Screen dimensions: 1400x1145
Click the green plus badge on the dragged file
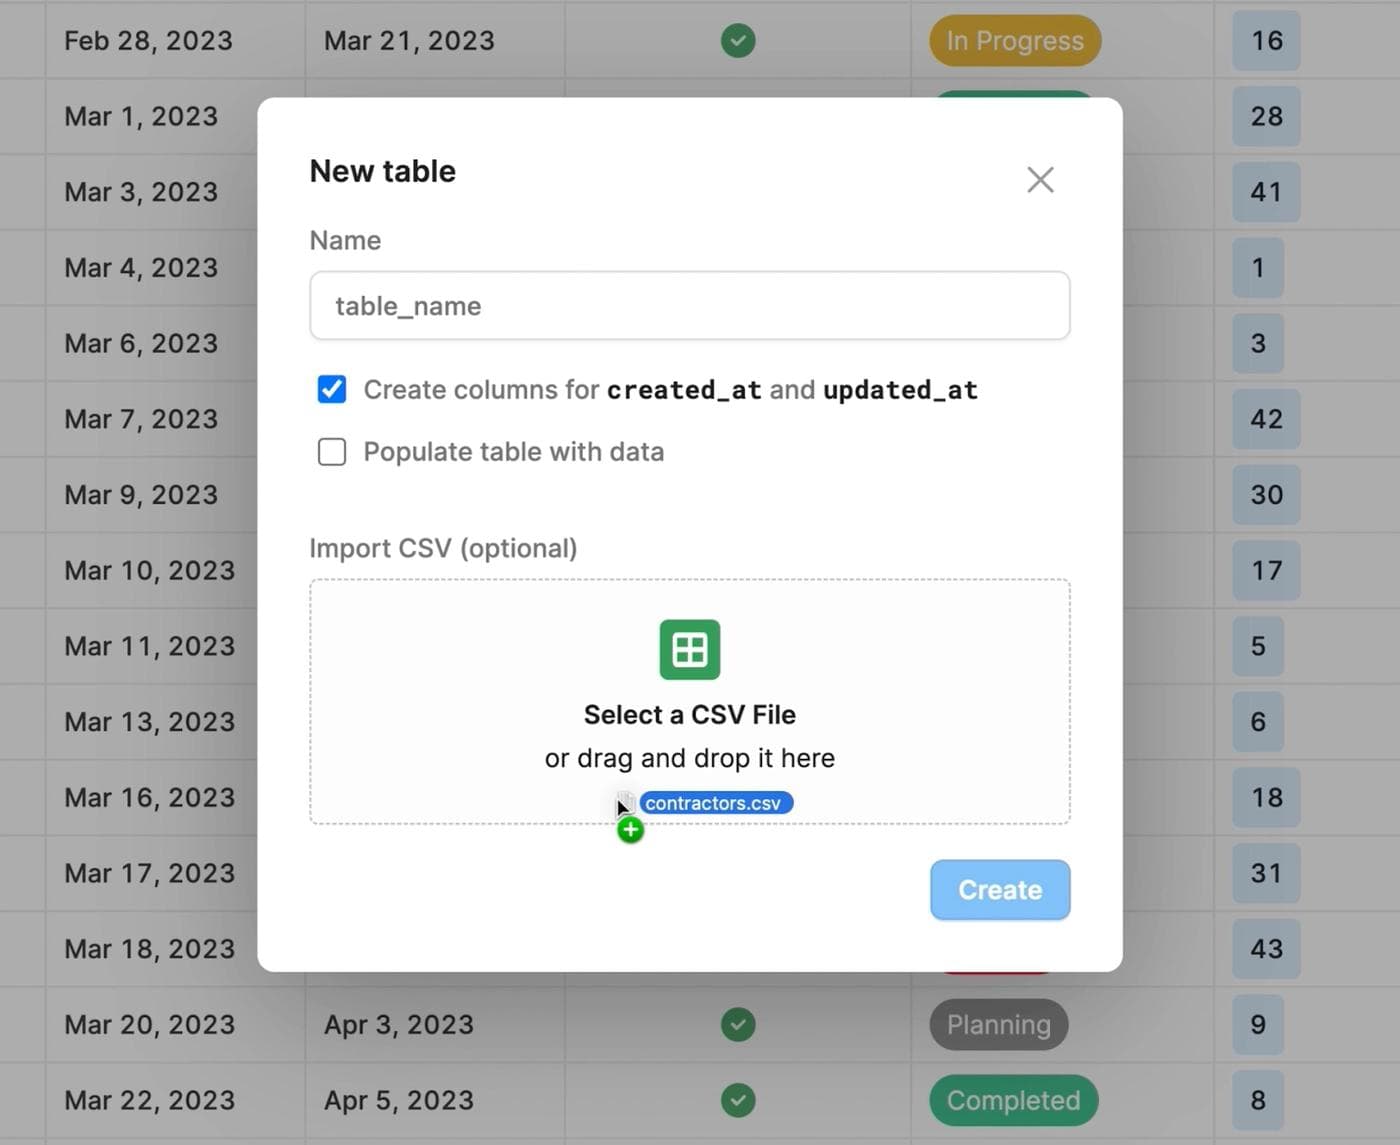[x=630, y=828]
